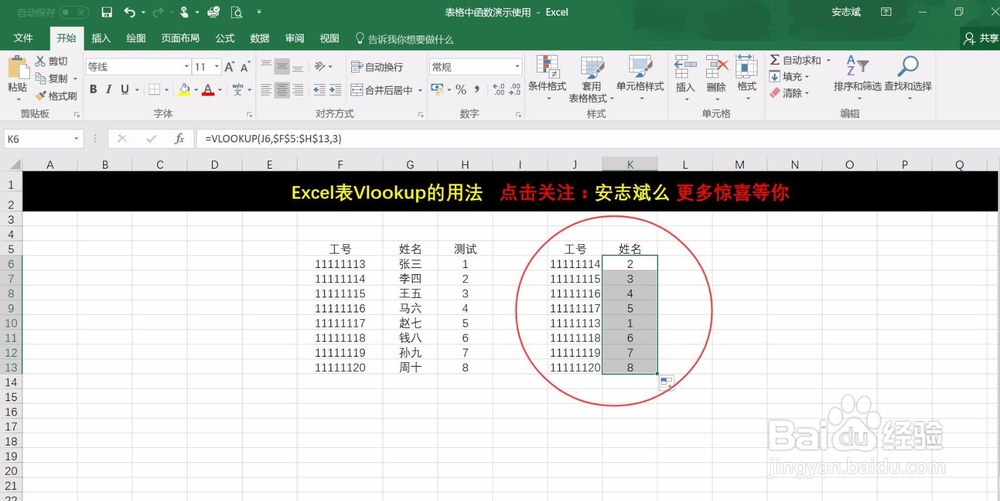
Task: Toggle align text right
Action: pos(297,90)
